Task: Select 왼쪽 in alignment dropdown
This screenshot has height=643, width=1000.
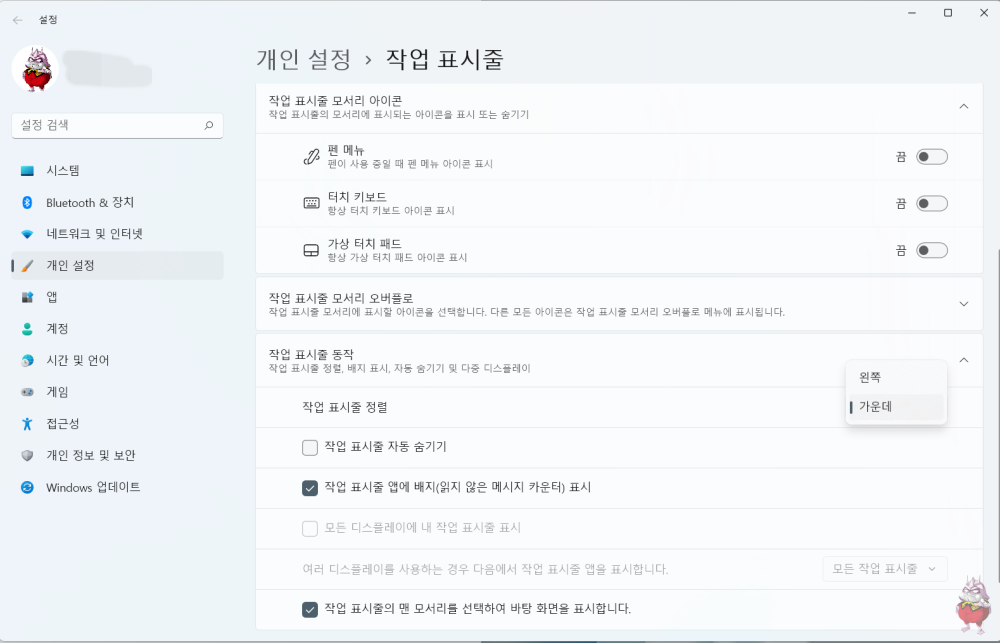Action: pyautogui.click(x=896, y=378)
